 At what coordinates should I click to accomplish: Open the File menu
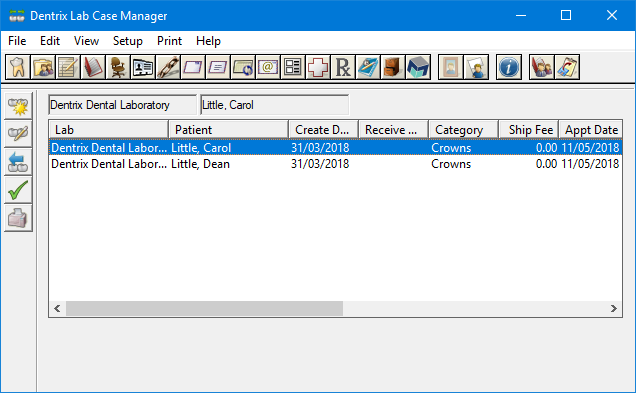point(17,41)
